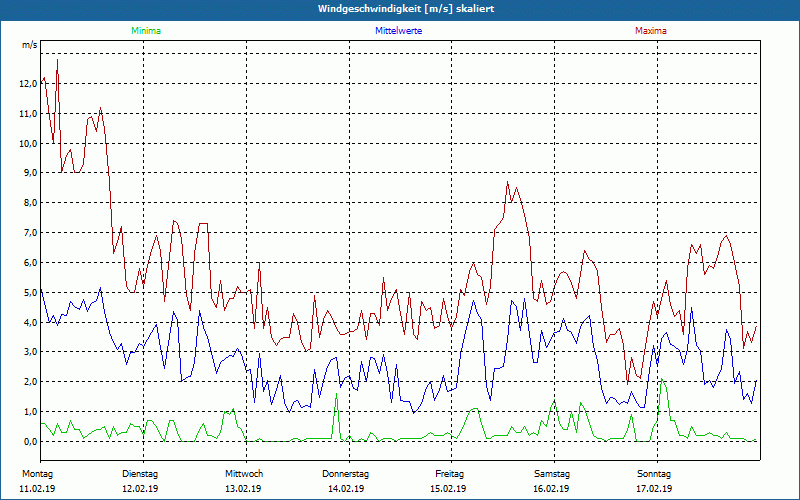This screenshot has width=800, height=500.
Task: Click the Mittwoch day label
Action: coord(244,474)
